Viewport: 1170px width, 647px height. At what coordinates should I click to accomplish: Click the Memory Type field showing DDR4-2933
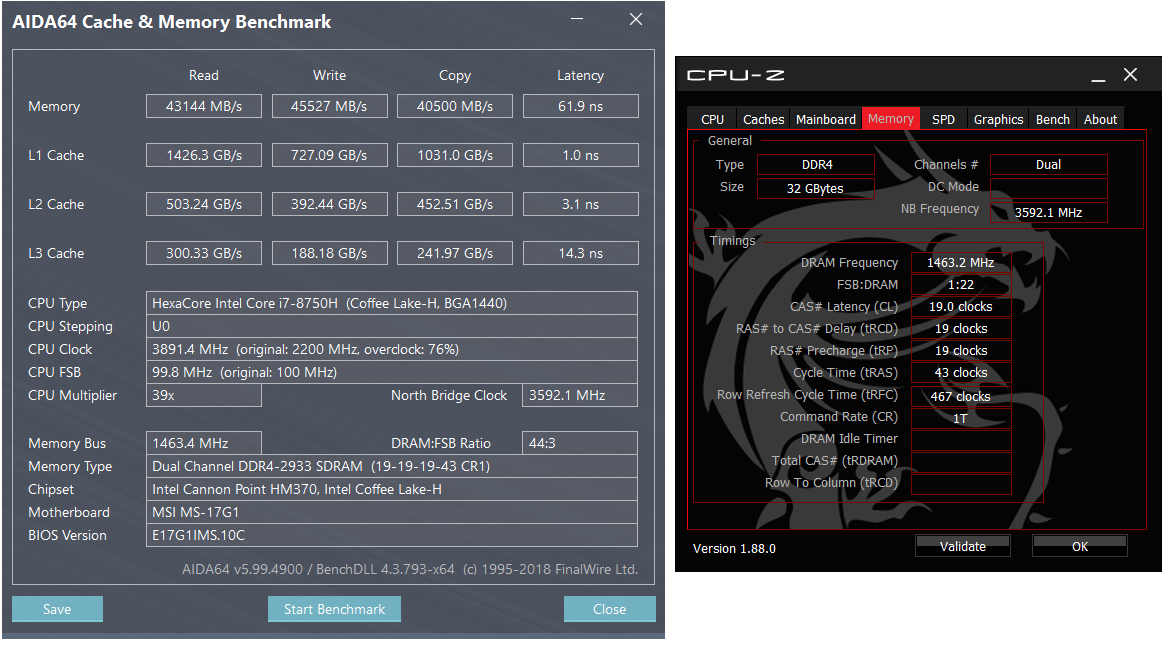coord(392,466)
